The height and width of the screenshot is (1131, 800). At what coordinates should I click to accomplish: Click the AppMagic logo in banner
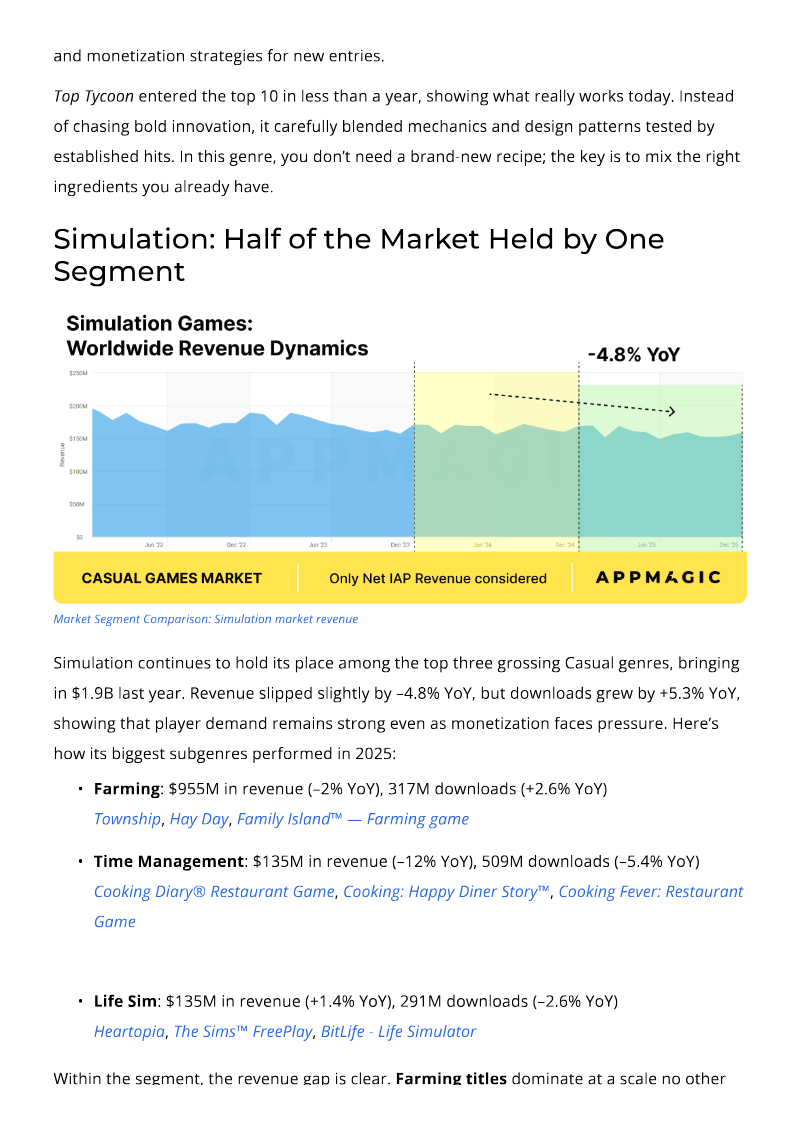point(659,577)
